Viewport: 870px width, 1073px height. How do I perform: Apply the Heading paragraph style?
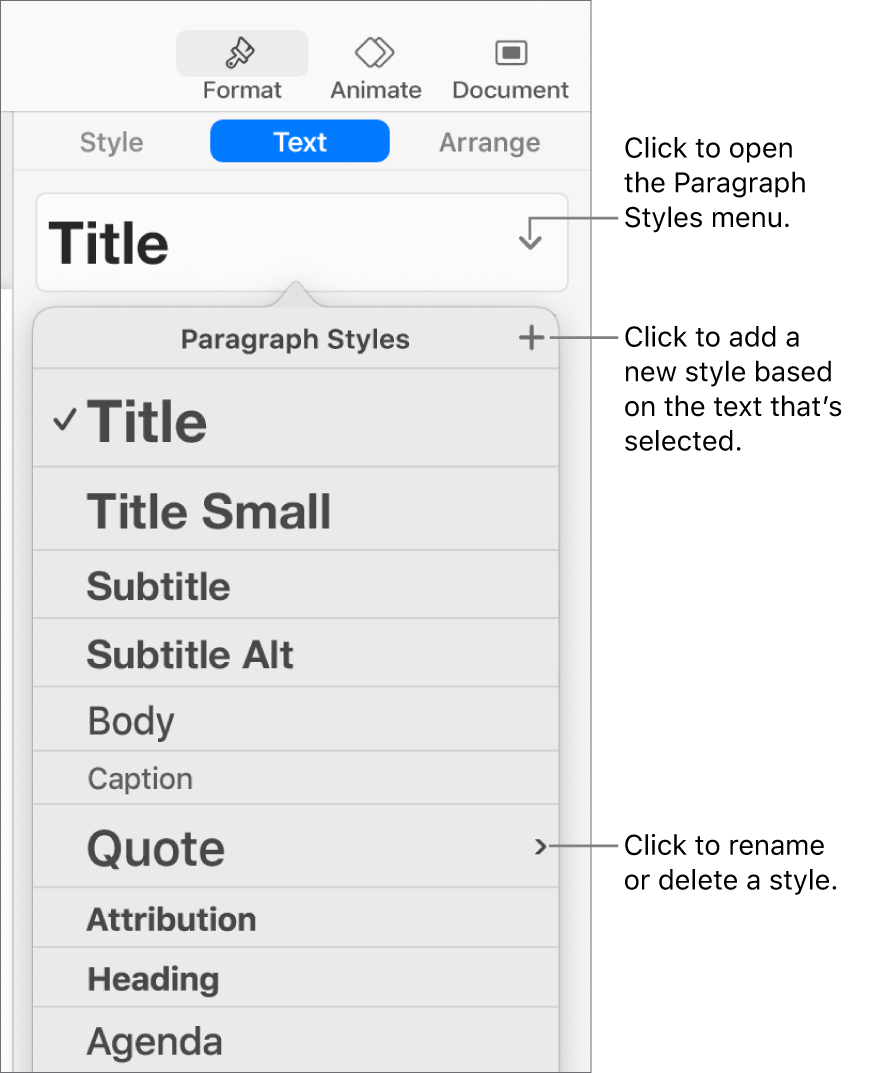[153, 978]
